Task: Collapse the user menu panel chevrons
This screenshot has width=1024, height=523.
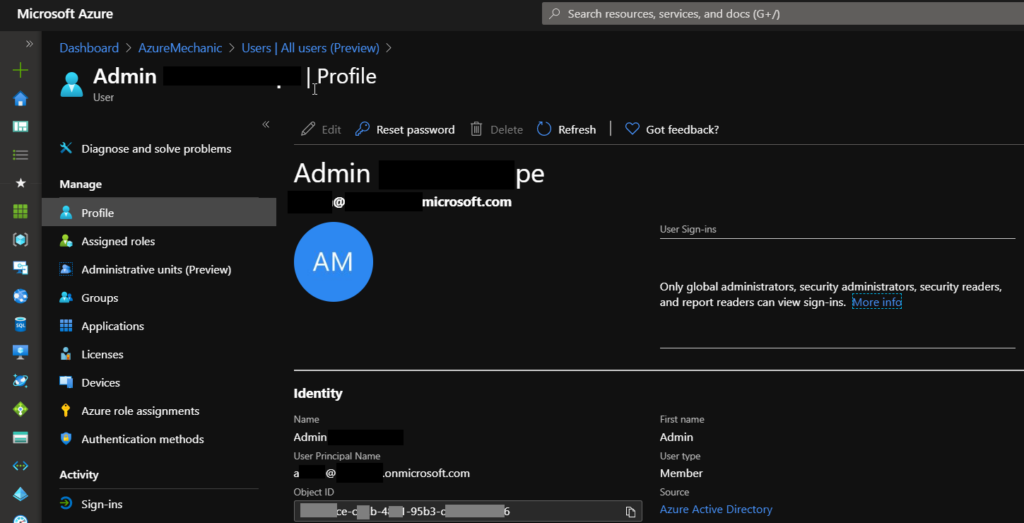Action: [x=266, y=124]
